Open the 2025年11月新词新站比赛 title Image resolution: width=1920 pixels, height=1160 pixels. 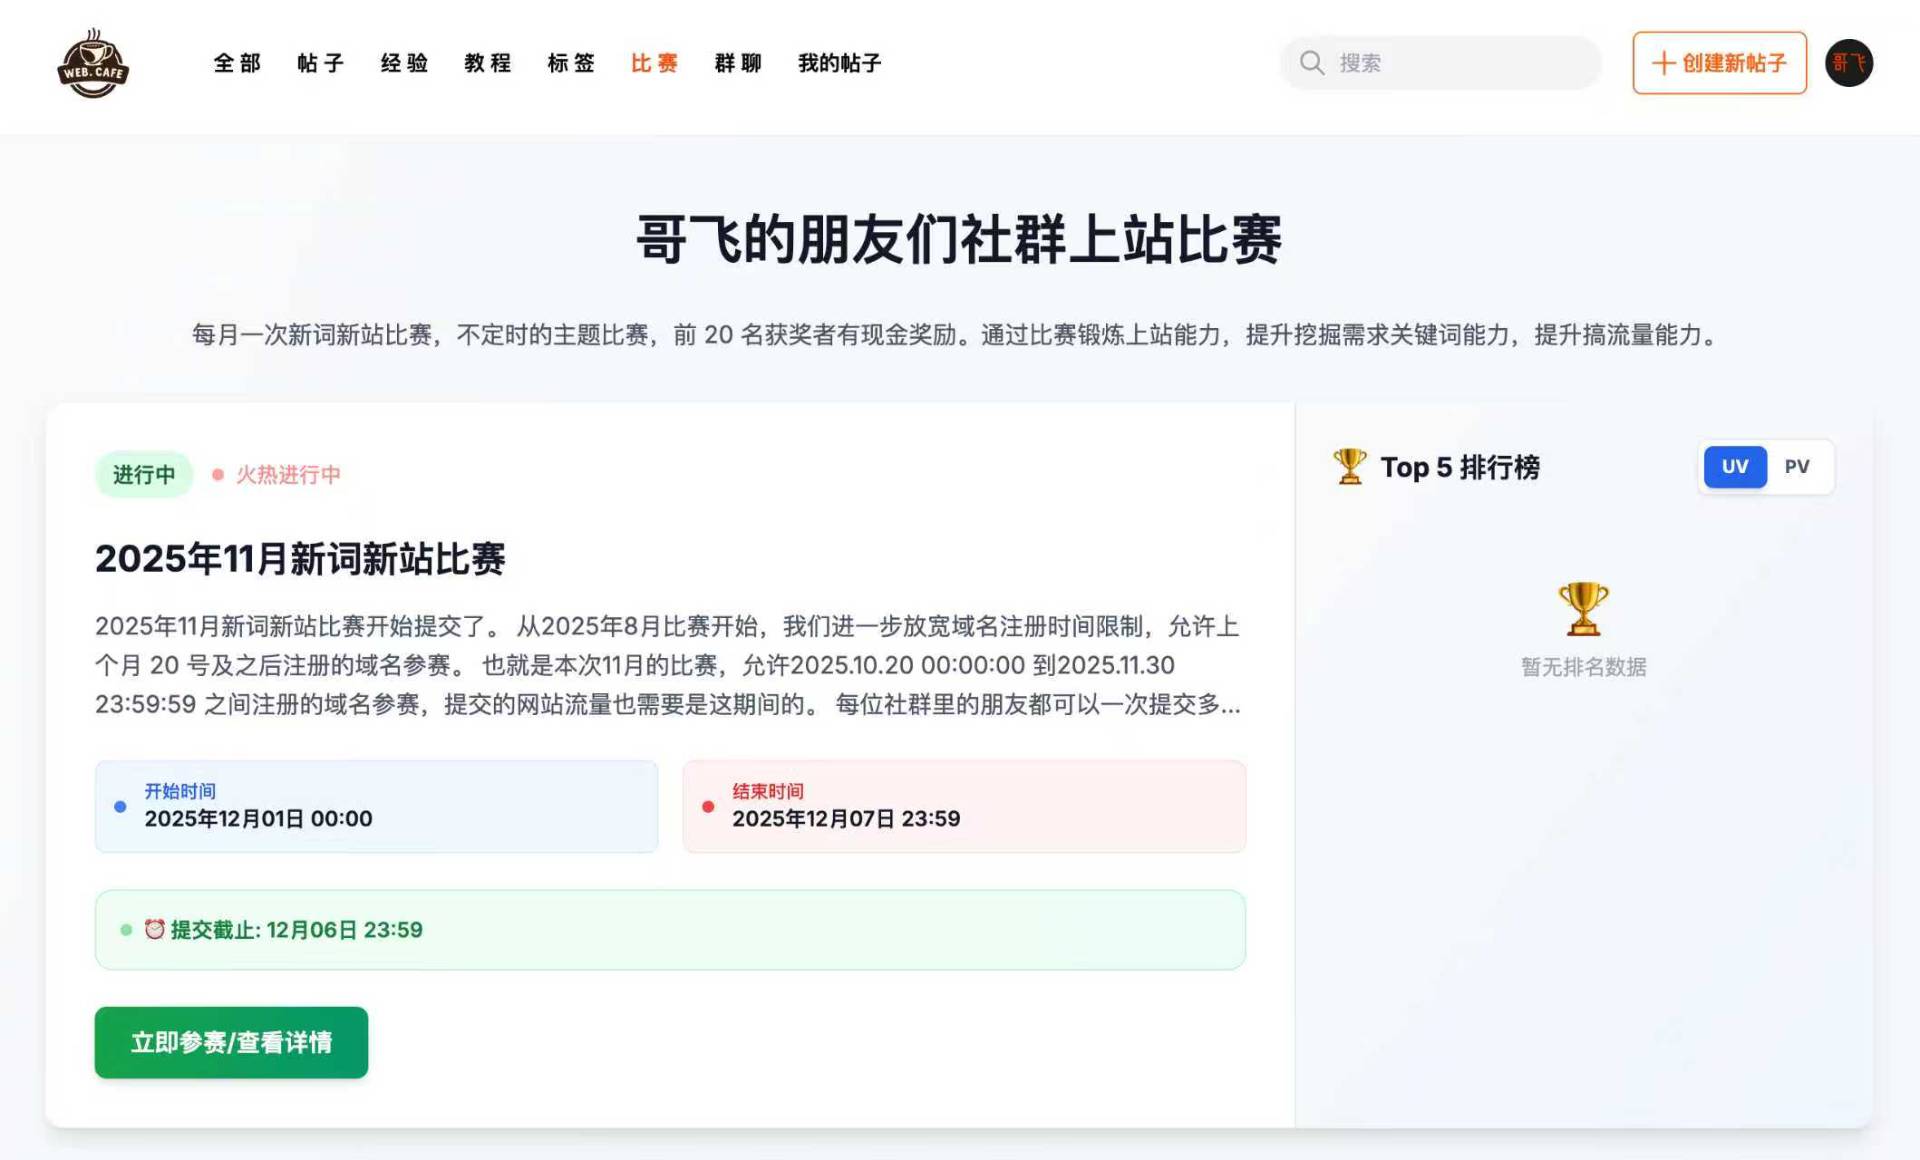click(300, 558)
